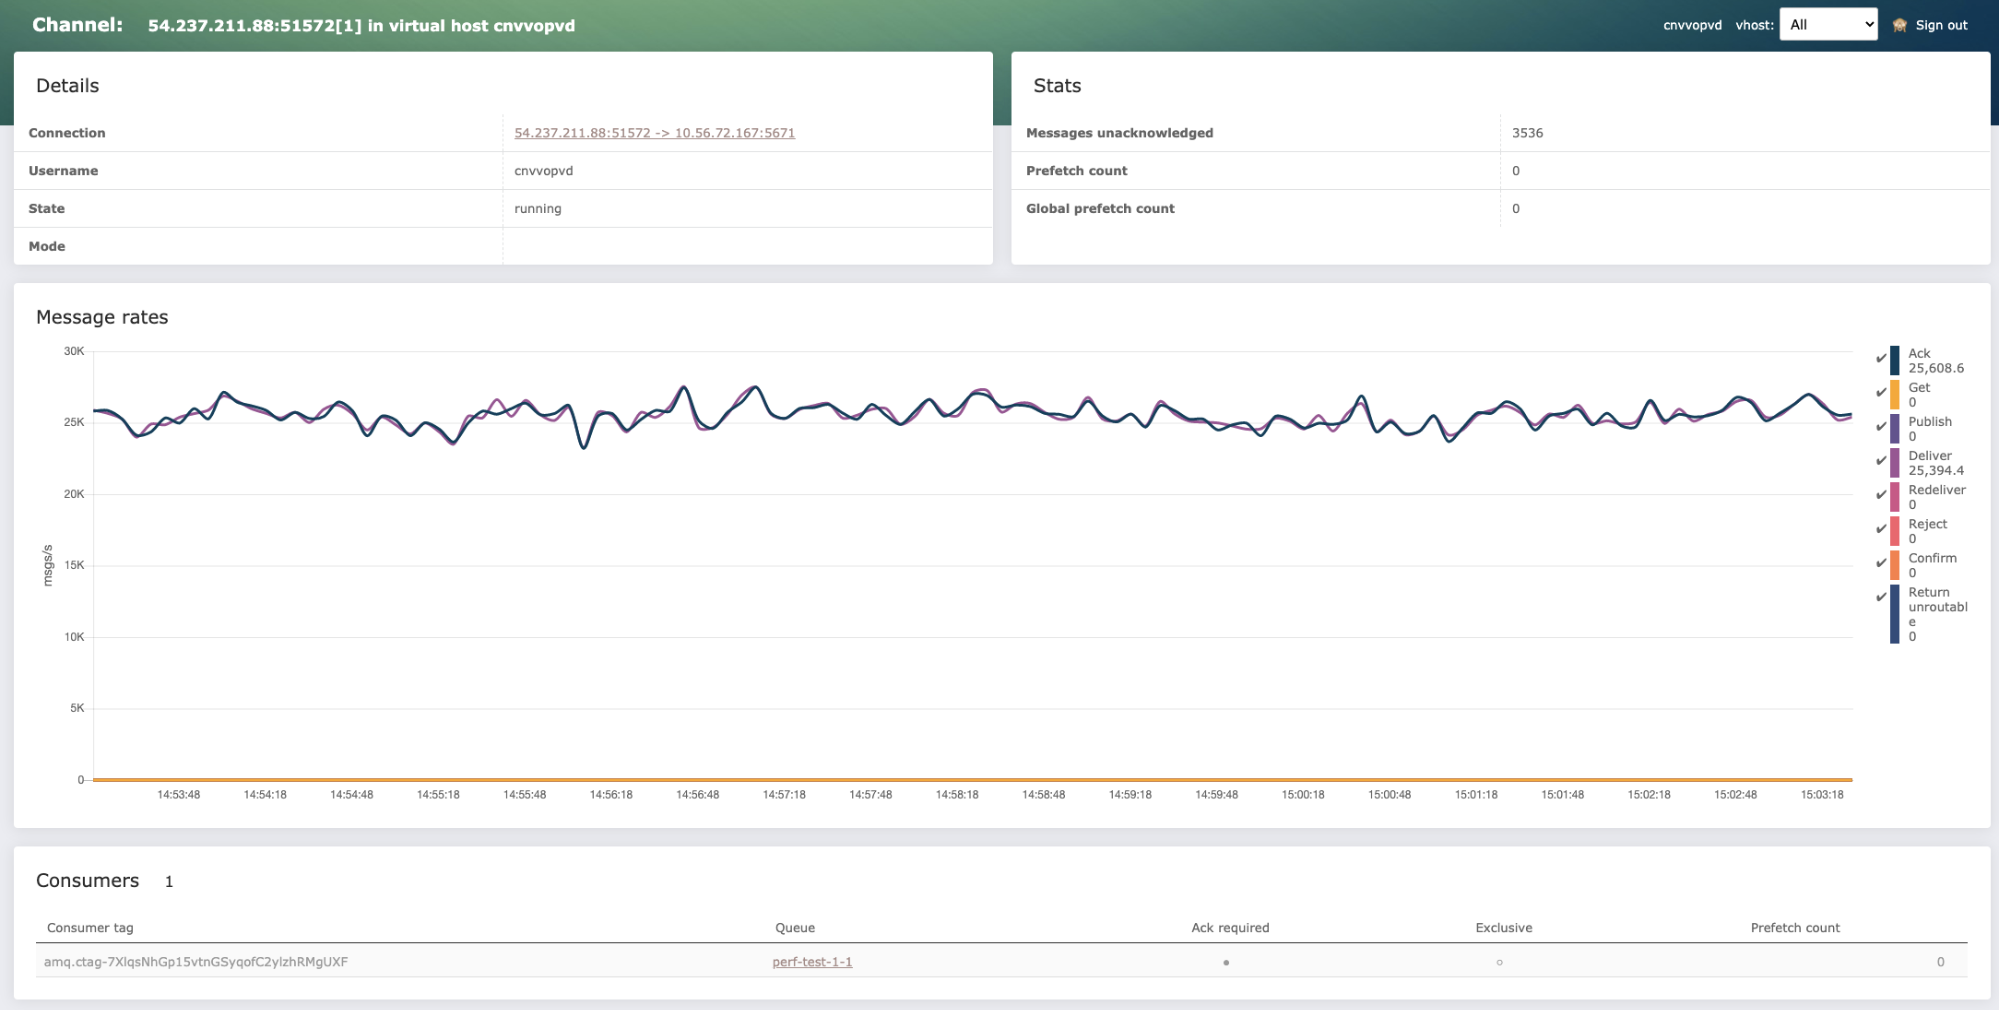The height and width of the screenshot is (1010, 1999).
Task: Open the perf-test-1-1 queue link
Action: coord(812,962)
